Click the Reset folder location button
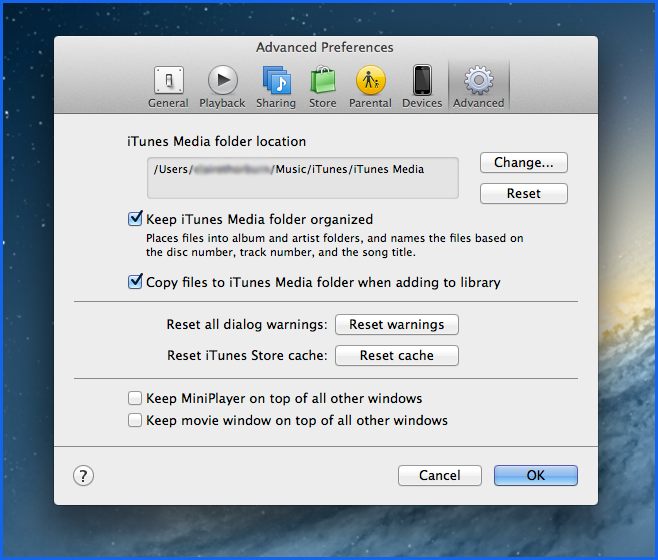Viewport: 658px width, 560px height. click(x=524, y=194)
